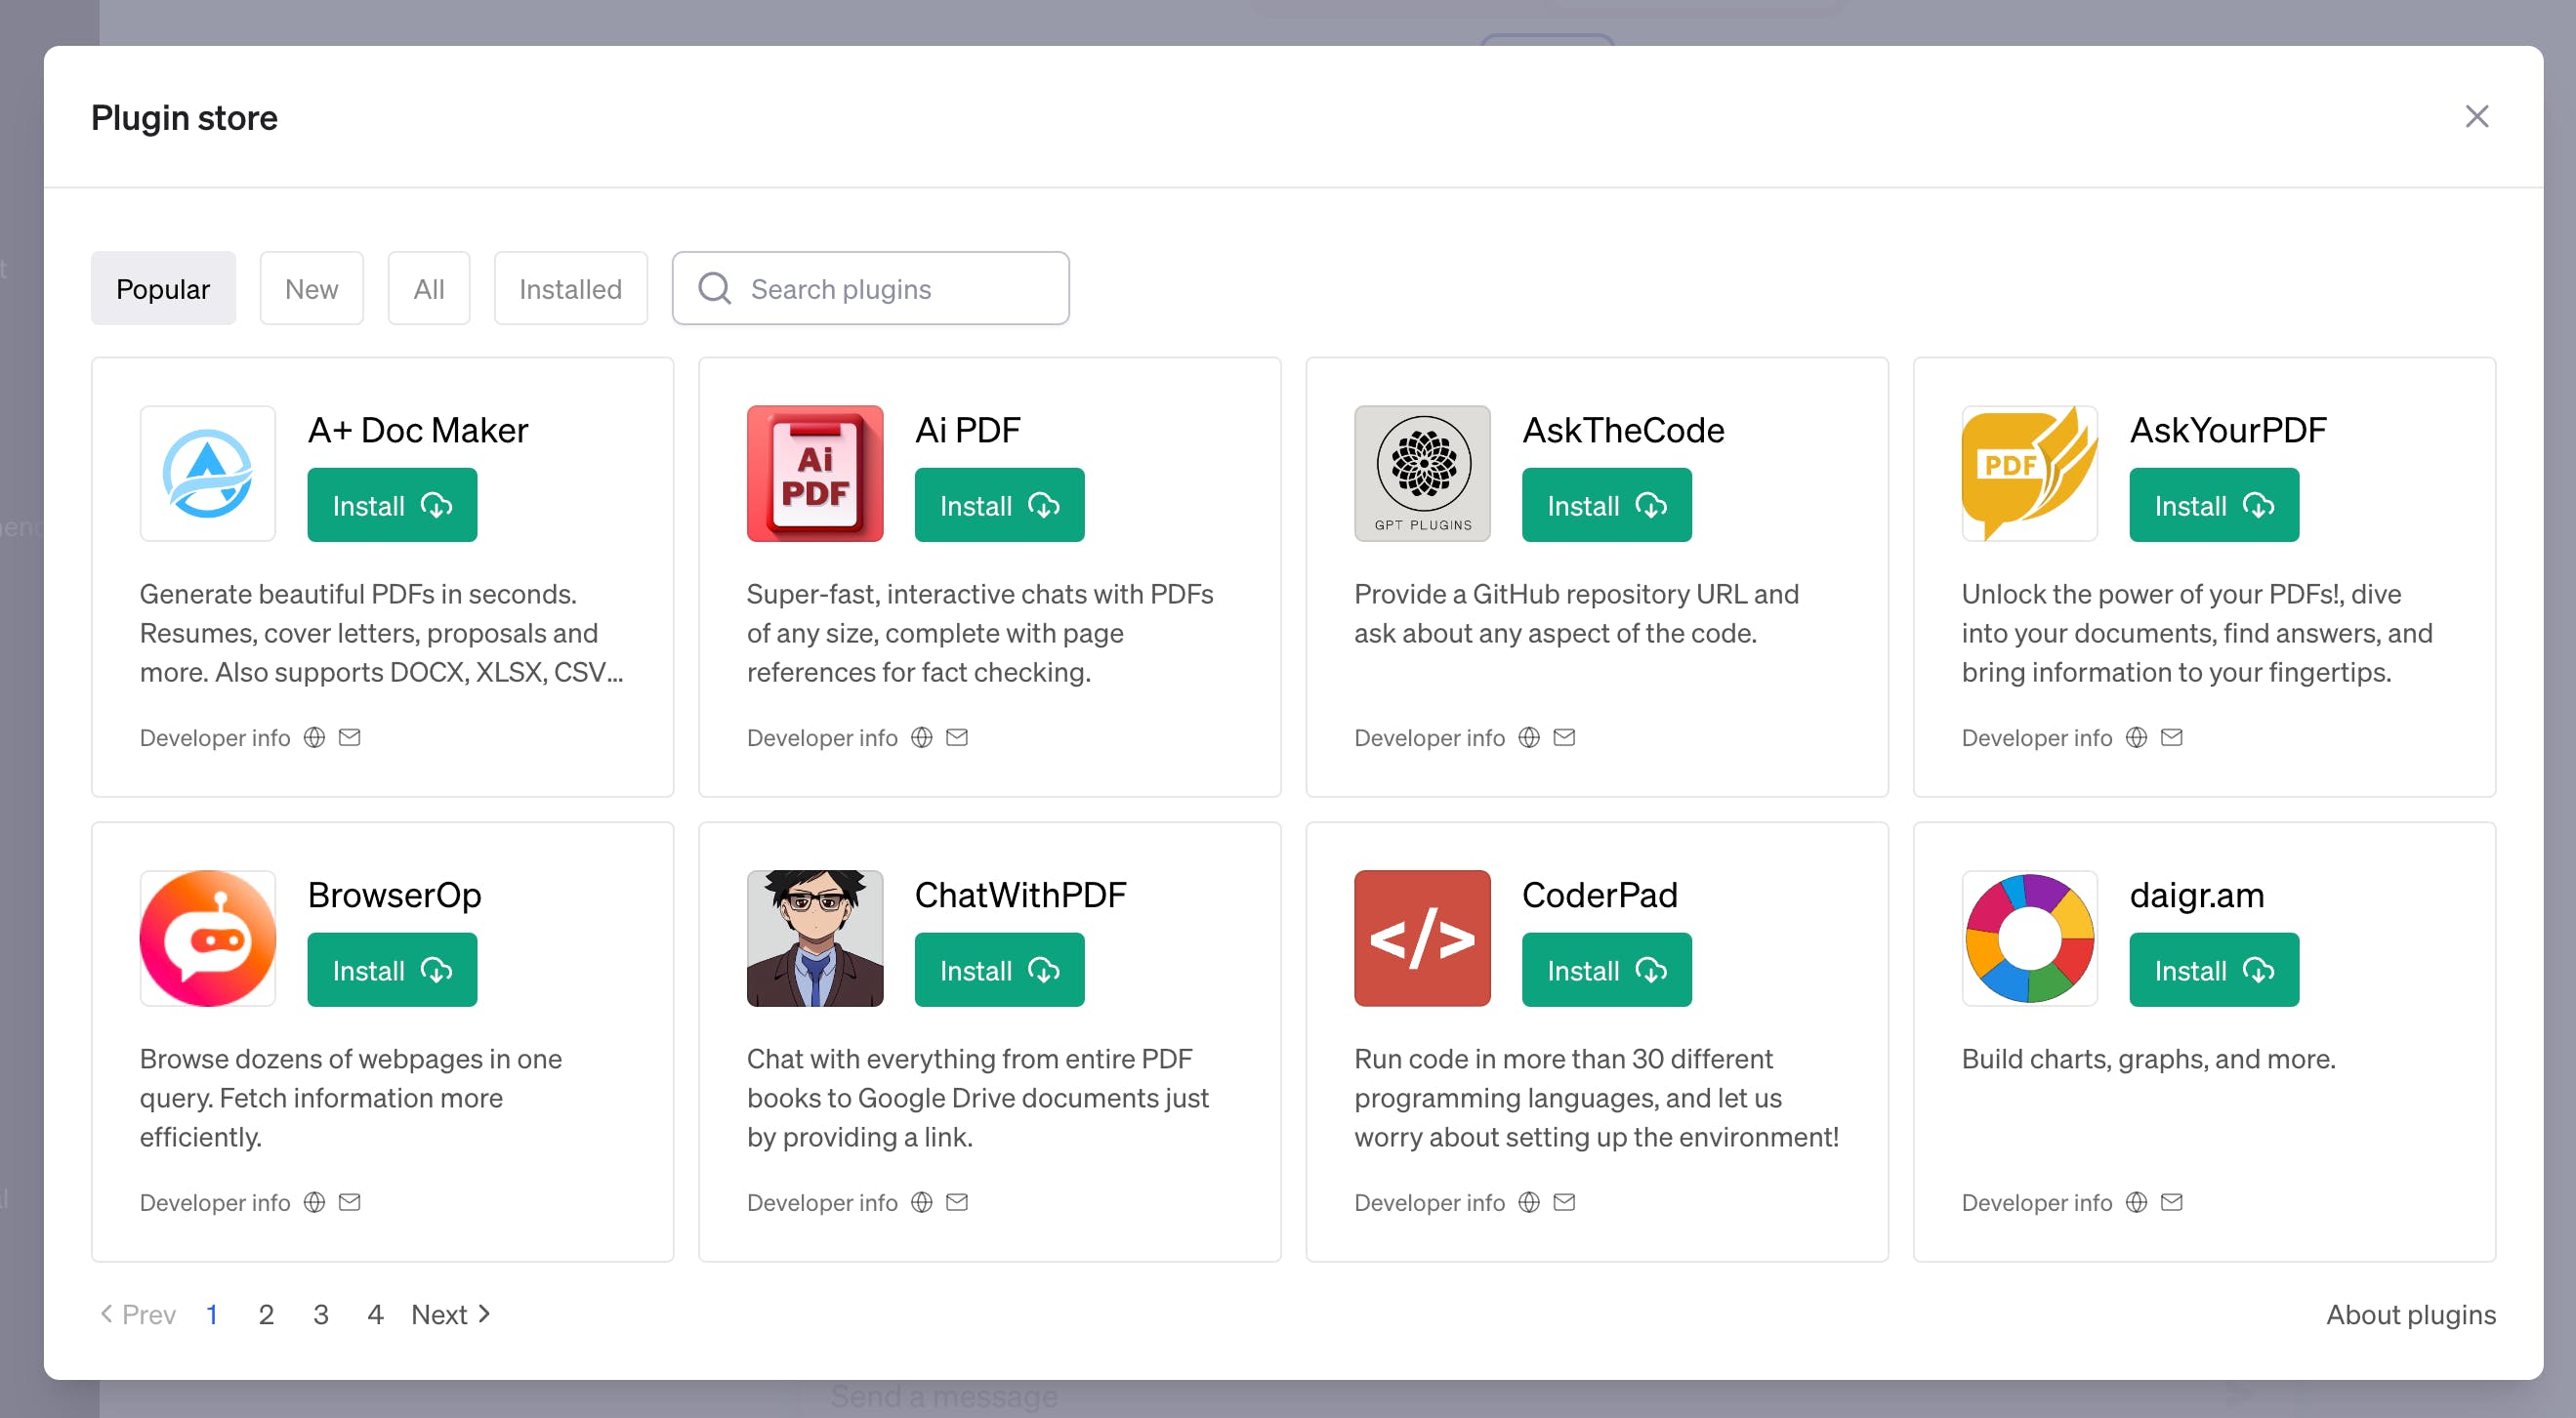The height and width of the screenshot is (1418, 2576).
Task: Open the About plugins link
Action: click(x=2409, y=1314)
